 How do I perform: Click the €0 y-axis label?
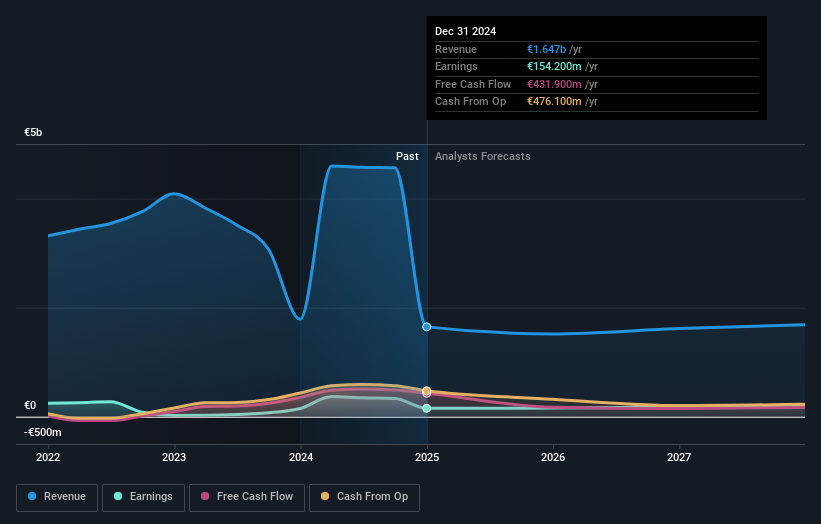click(x=30, y=405)
